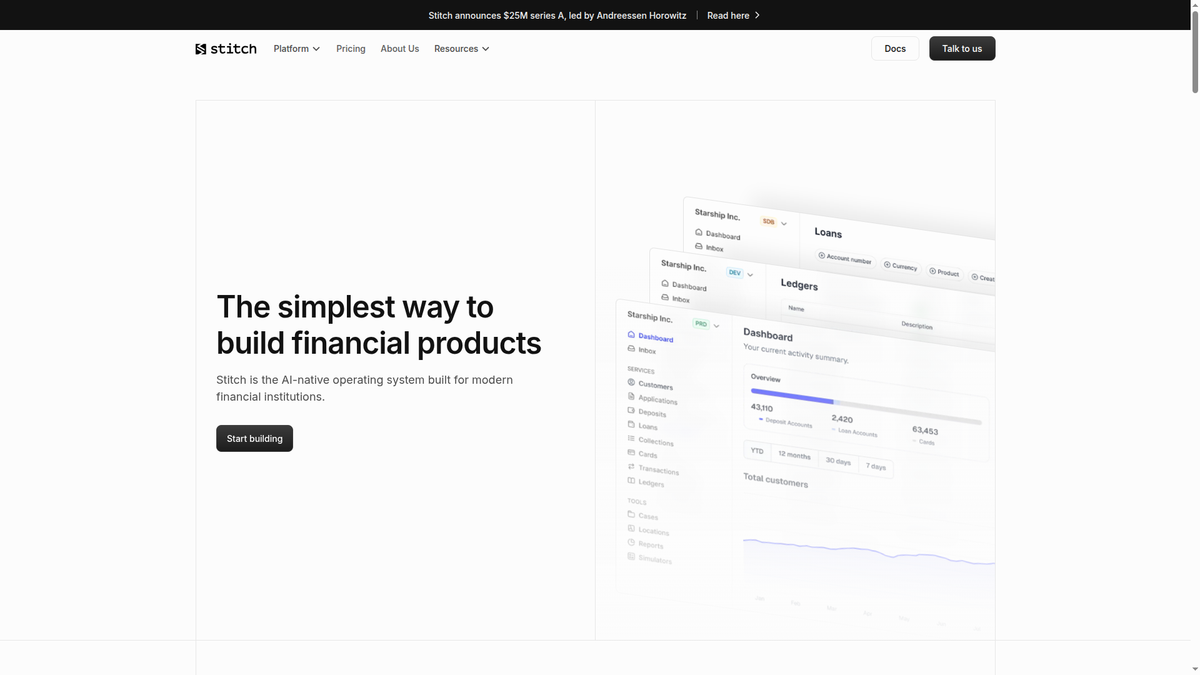Click the 43,110 deposit accounts value

pos(762,408)
